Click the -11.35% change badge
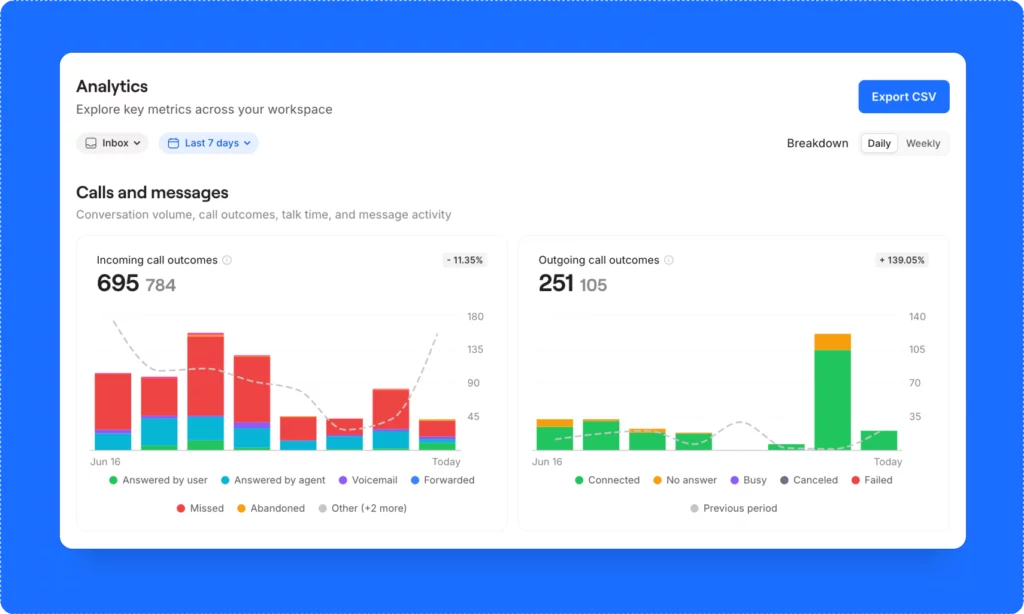The image size is (1024, 614). (464, 260)
